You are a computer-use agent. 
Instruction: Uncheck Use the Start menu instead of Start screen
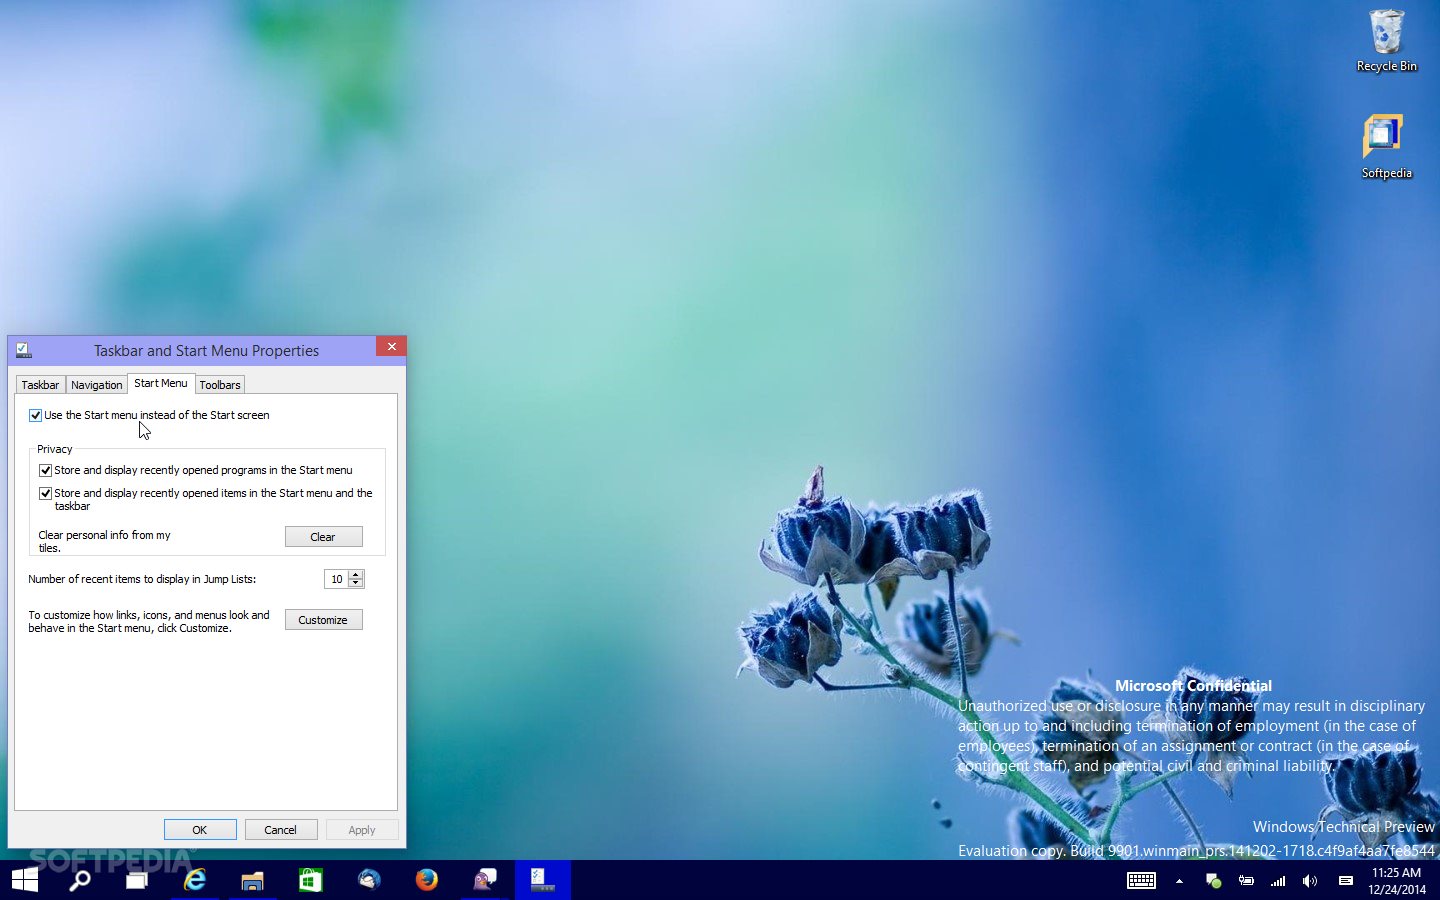(36, 415)
